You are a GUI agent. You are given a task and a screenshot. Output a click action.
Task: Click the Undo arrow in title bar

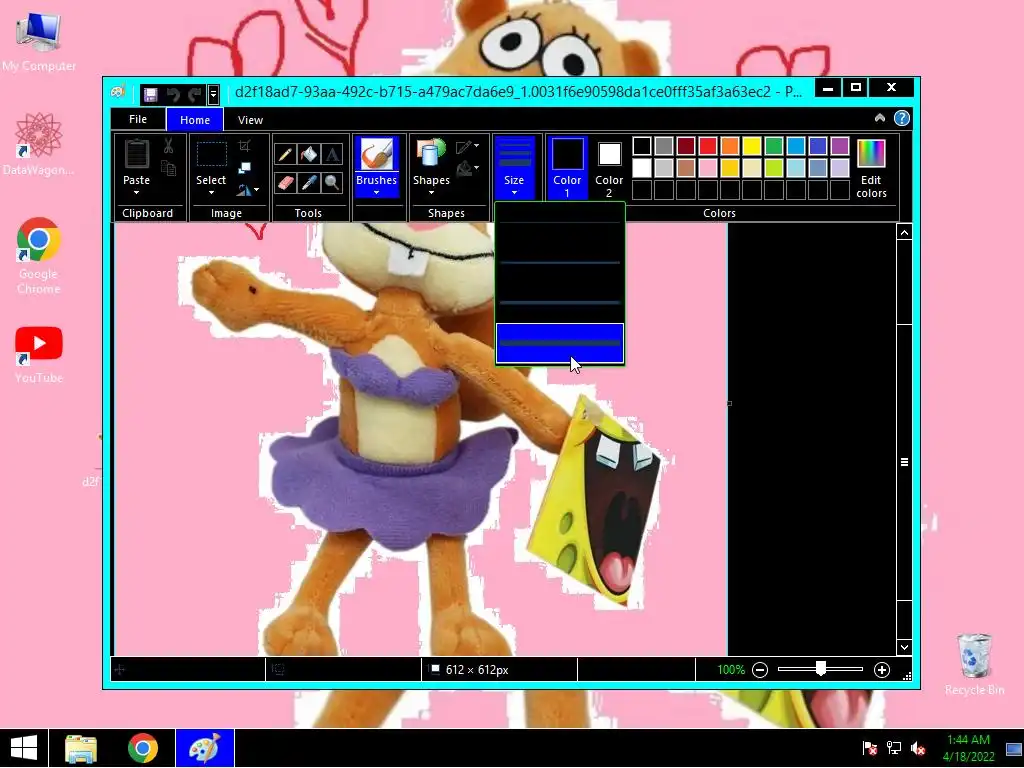coord(173,95)
